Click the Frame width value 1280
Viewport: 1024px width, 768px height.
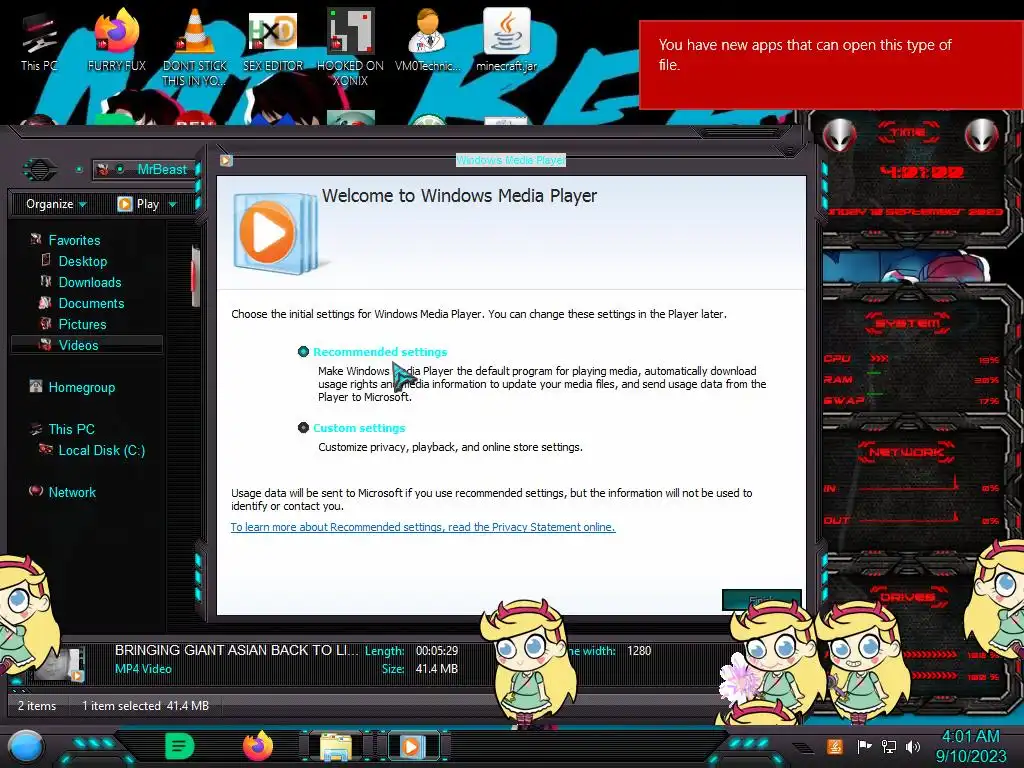coord(639,650)
